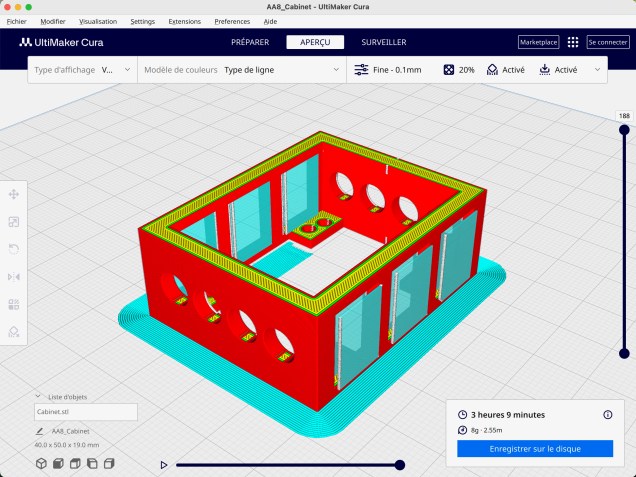The image size is (636, 477).
Task: Click the Se connecter button
Action: pos(607,43)
